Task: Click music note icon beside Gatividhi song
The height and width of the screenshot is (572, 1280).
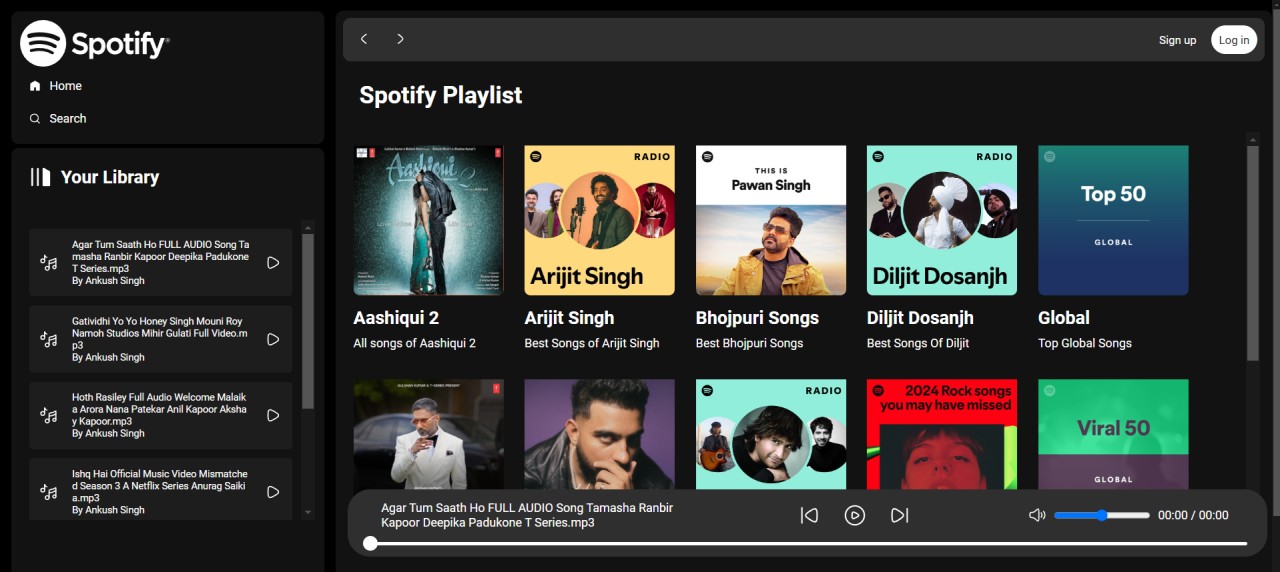Action: pyautogui.click(x=48, y=339)
